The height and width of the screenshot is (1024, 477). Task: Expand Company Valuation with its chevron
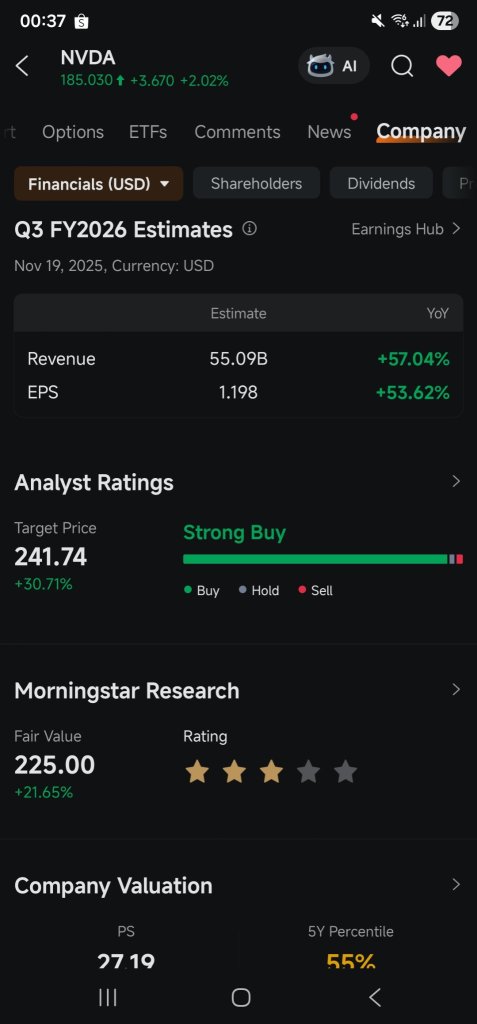point(456,885)
